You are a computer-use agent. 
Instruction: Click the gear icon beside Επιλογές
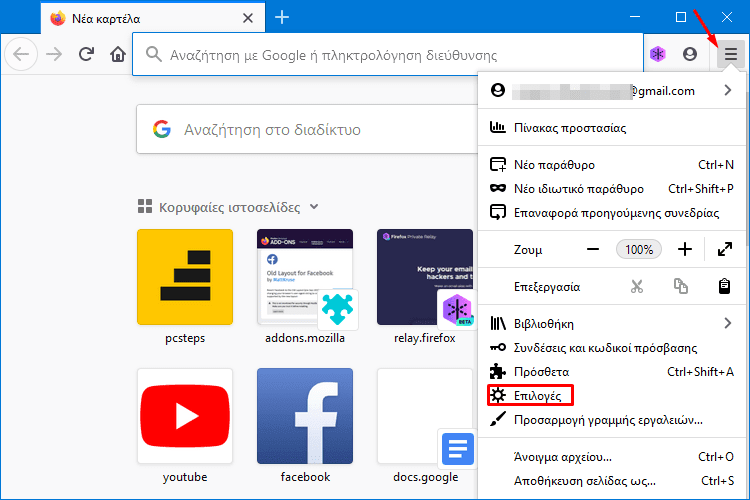click(497, 395)
